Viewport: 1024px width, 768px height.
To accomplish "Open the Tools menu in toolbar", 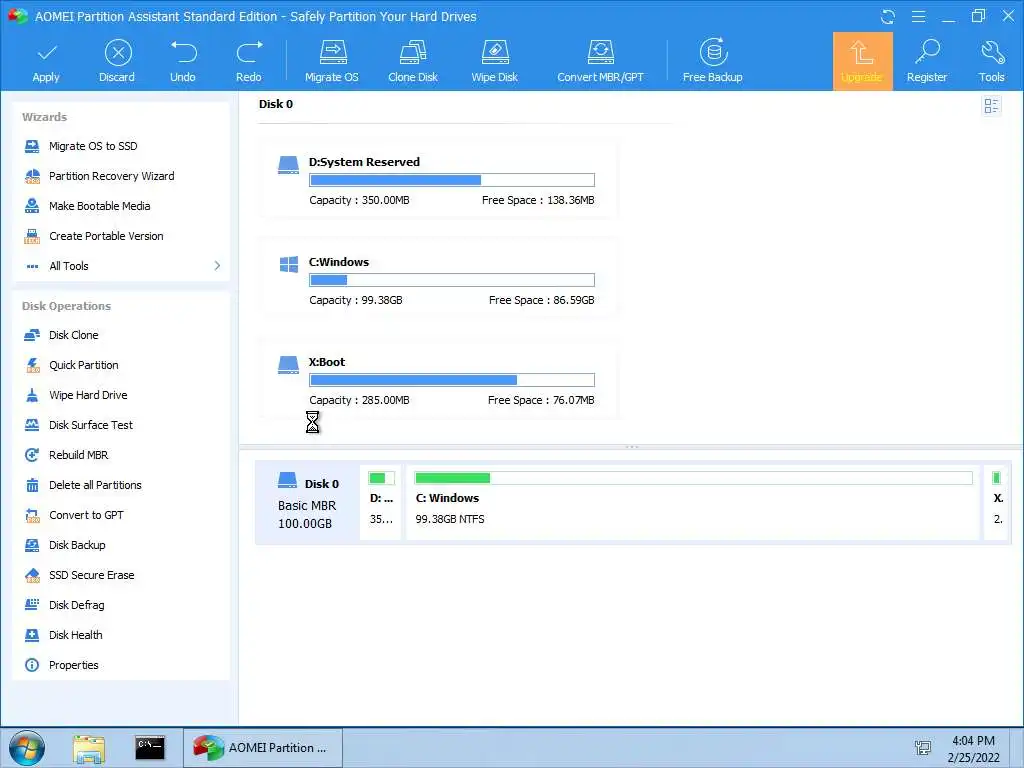I will [x=991, y=63].
